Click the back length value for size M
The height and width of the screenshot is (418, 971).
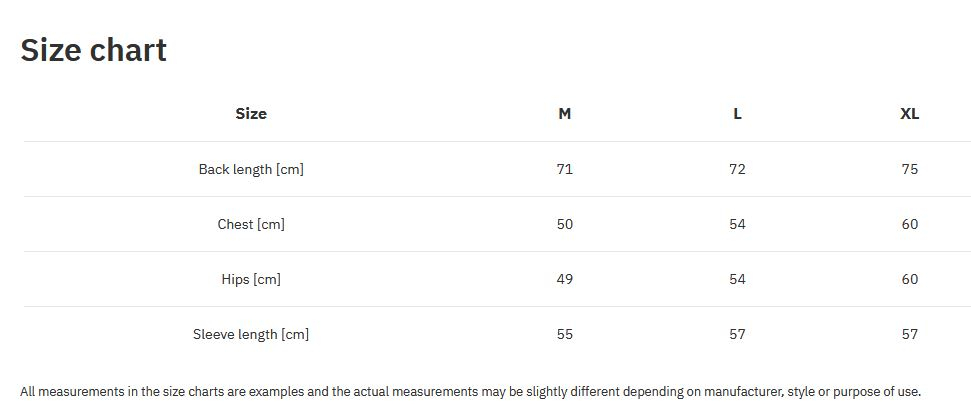click(x=565, y=169)
